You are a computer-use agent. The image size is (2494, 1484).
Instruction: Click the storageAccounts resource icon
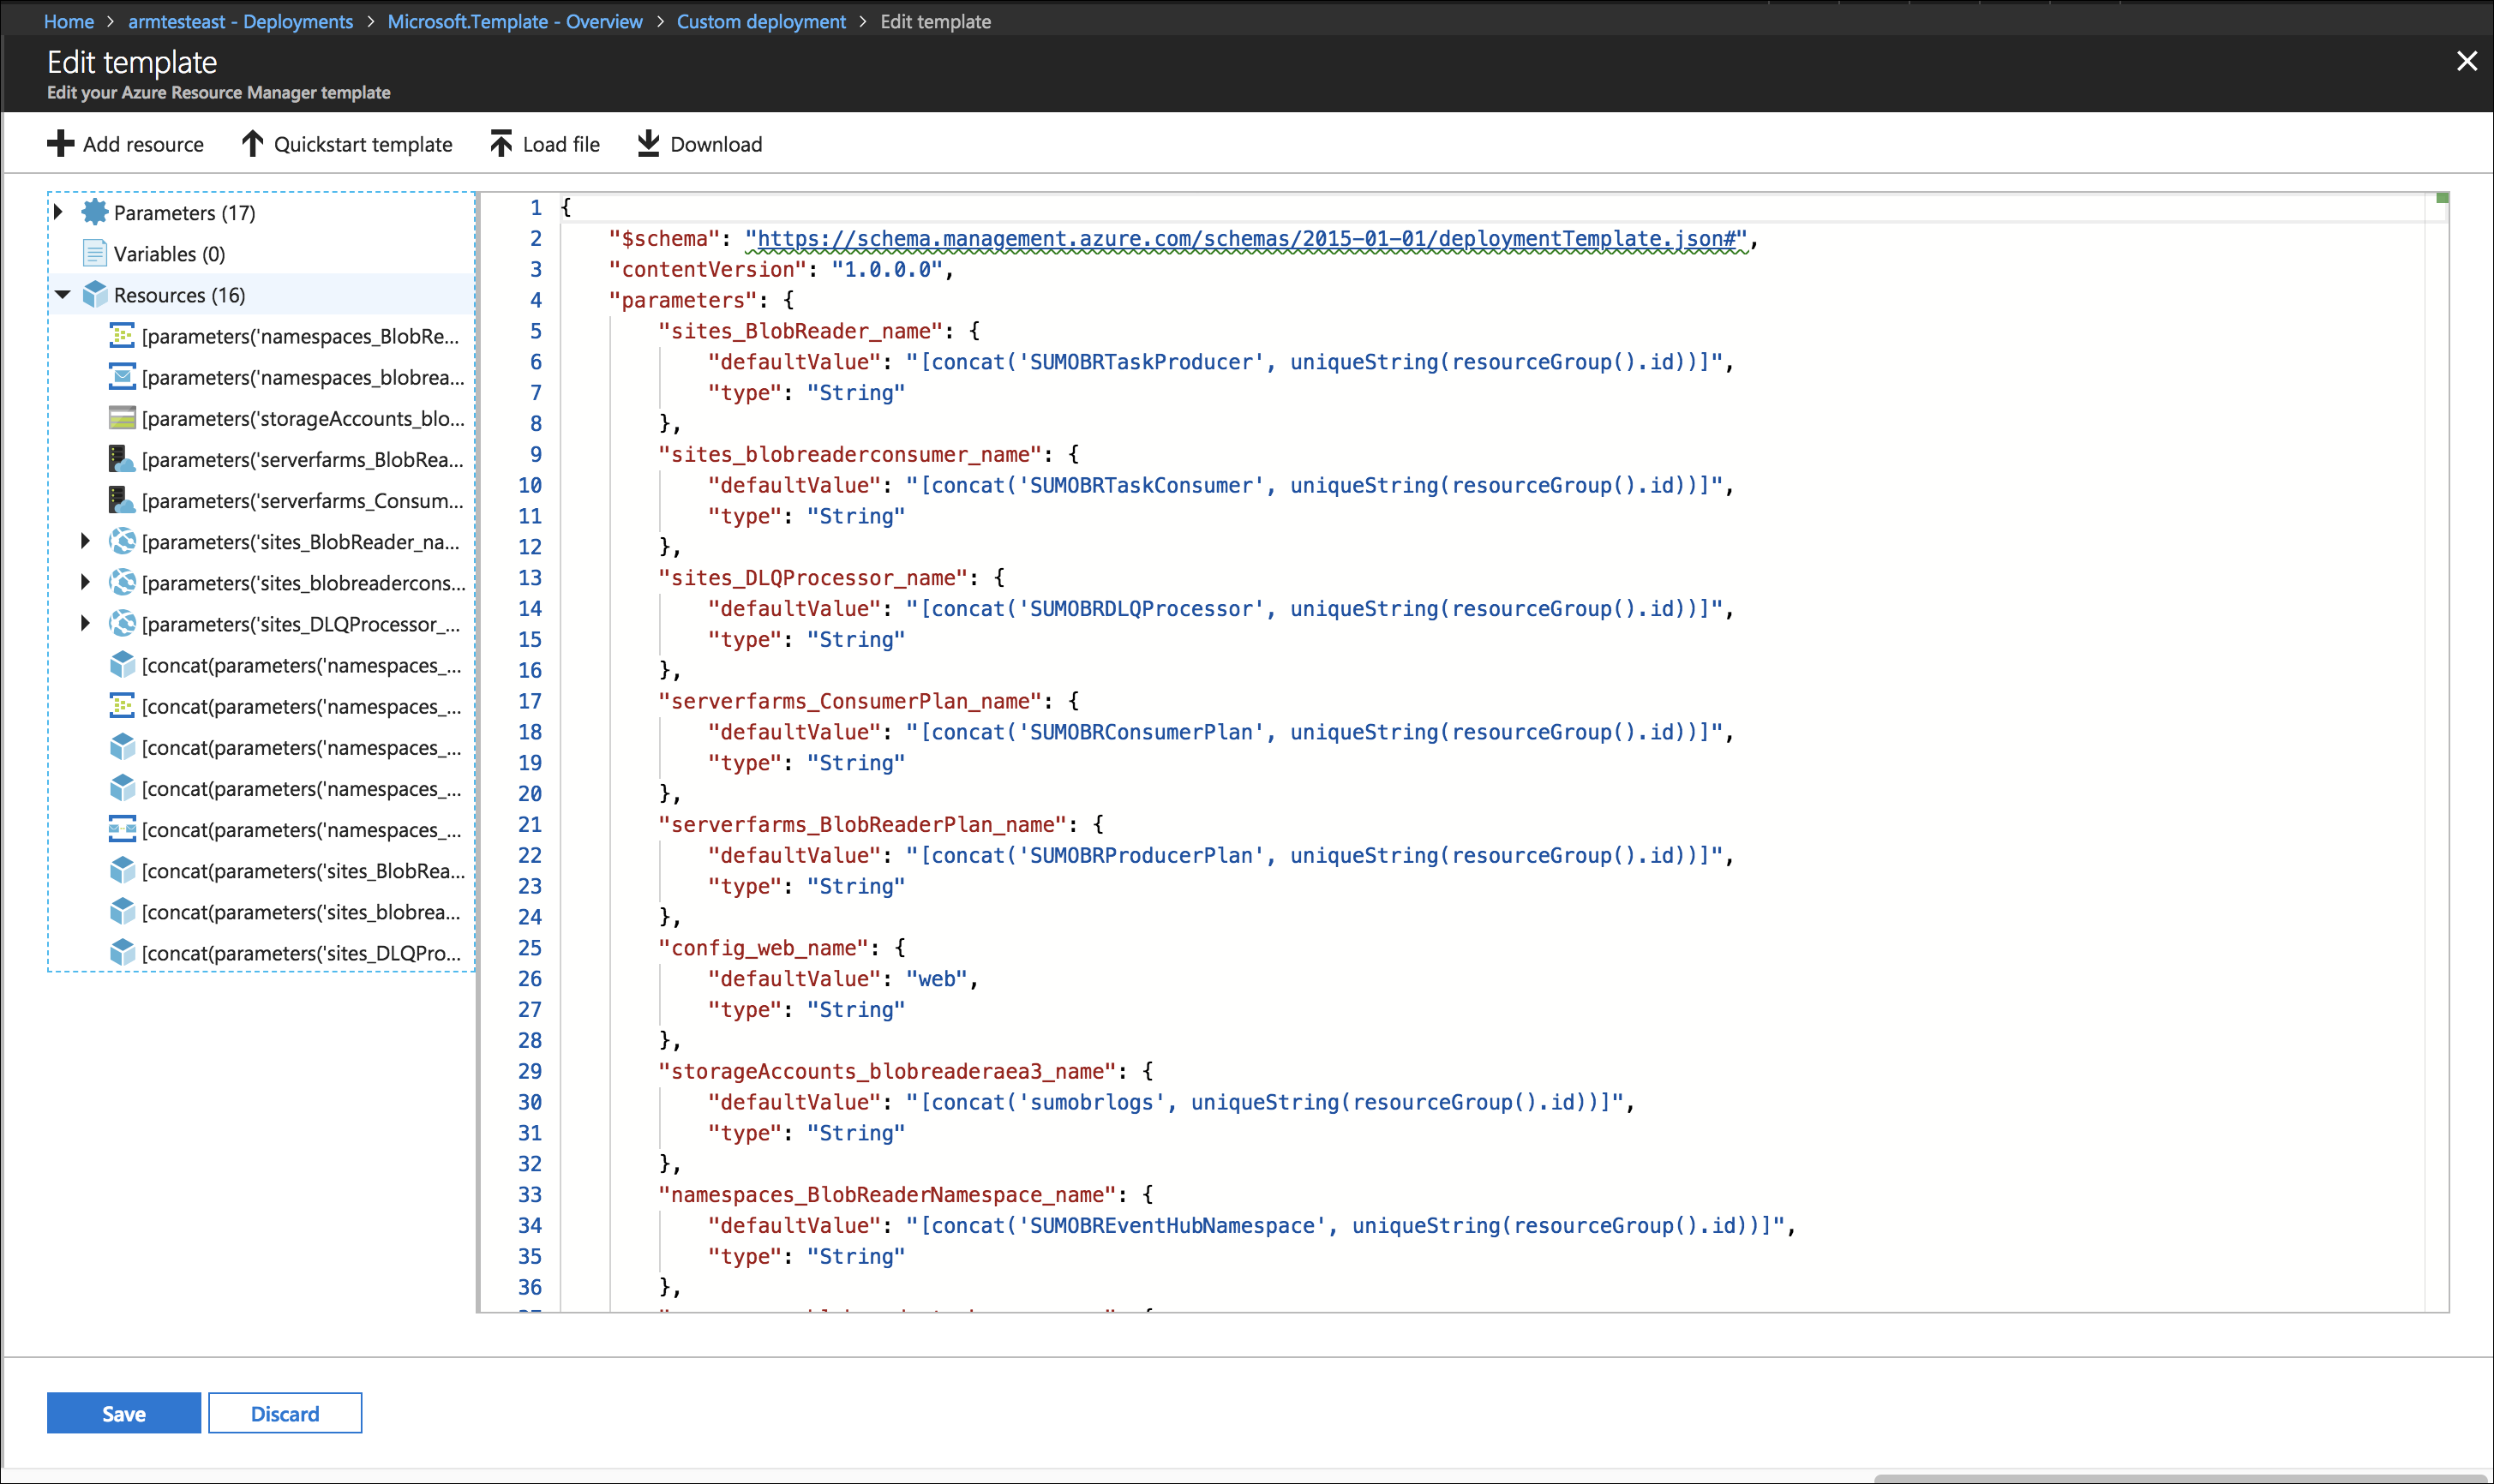click(x=122, y=418)
